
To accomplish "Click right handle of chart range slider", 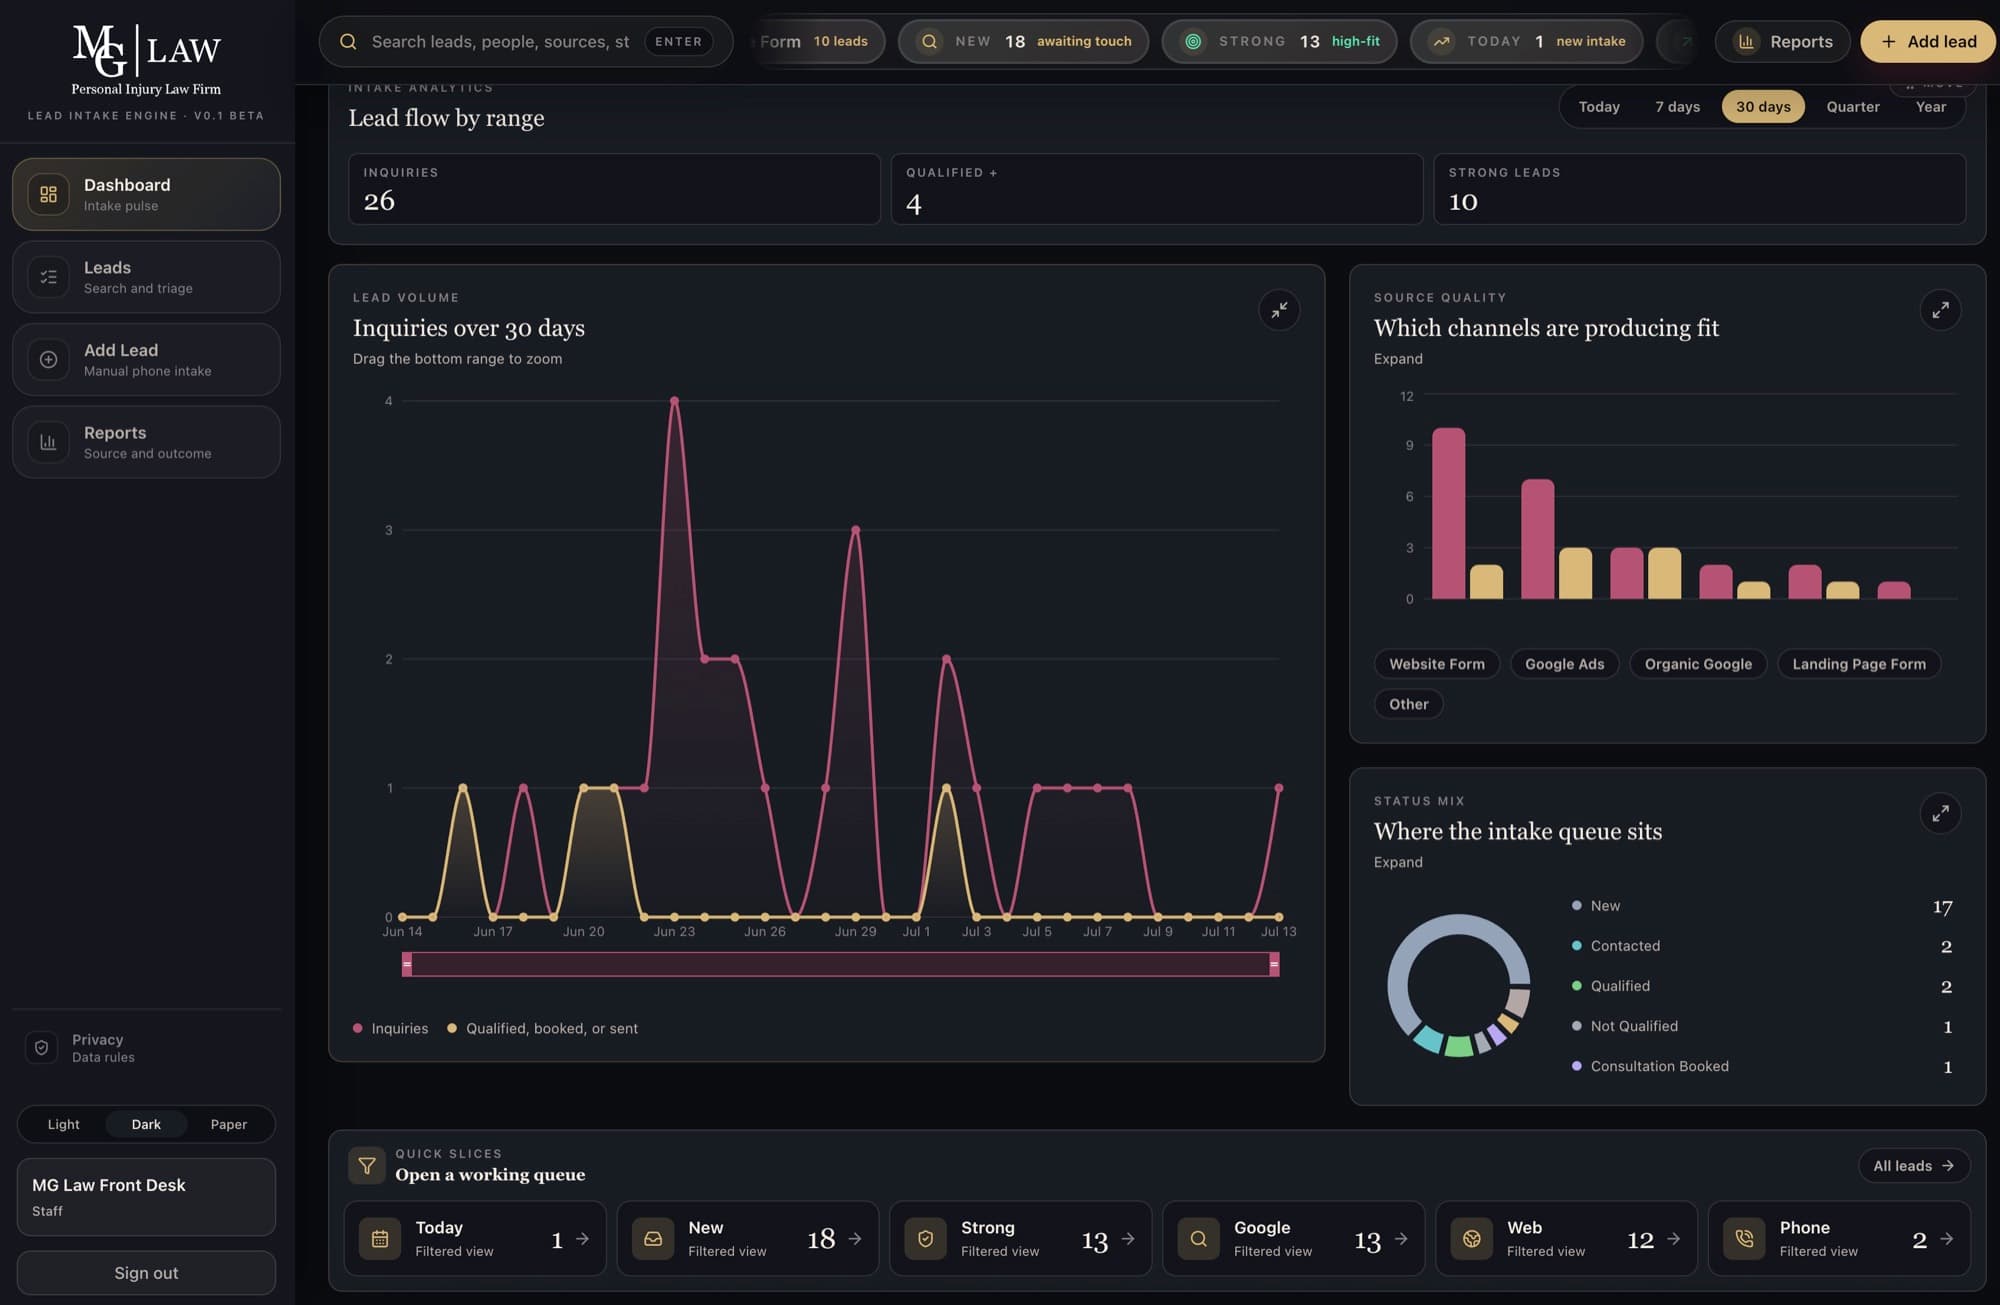I will (x=1274, y=964).
